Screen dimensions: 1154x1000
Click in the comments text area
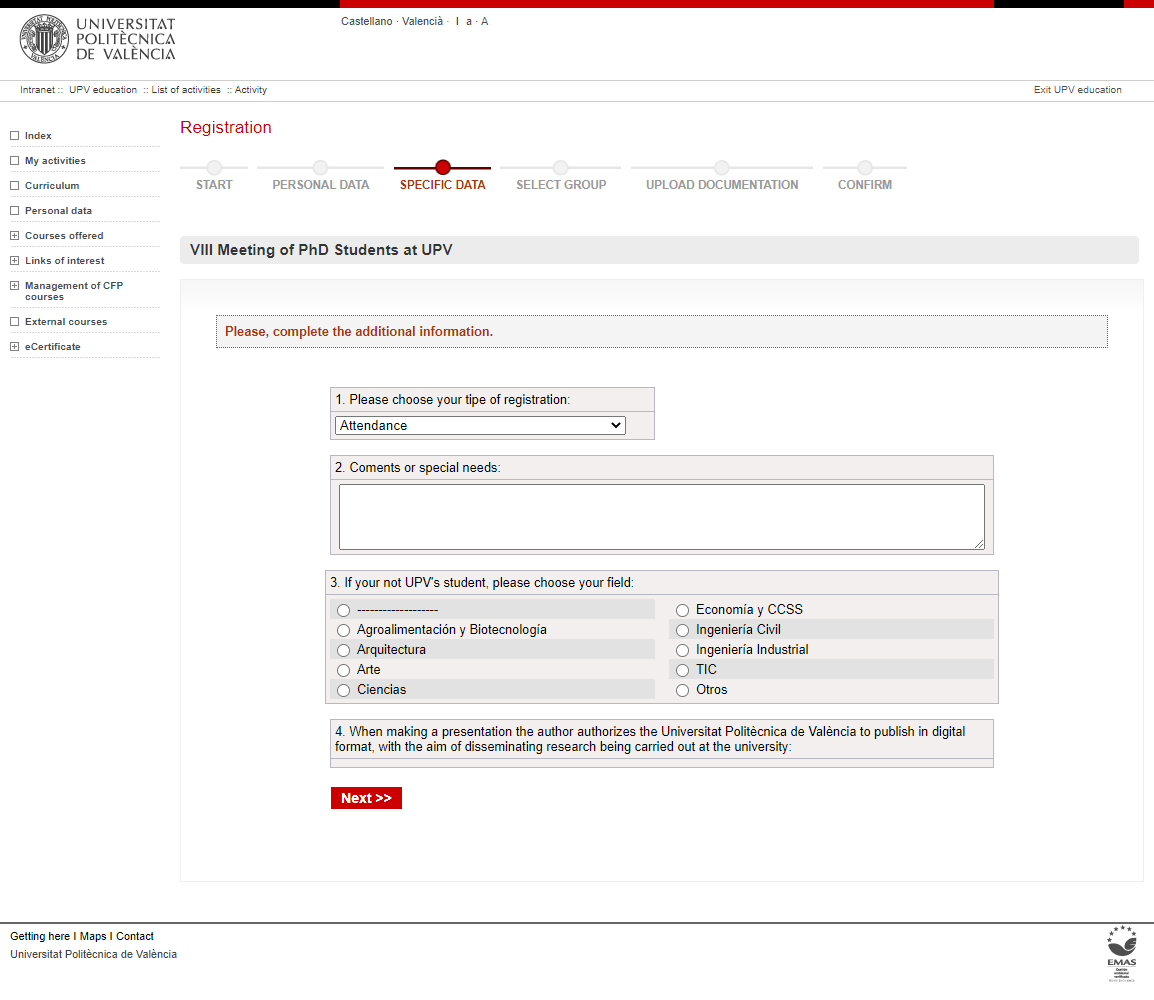(x=661, y=517)
